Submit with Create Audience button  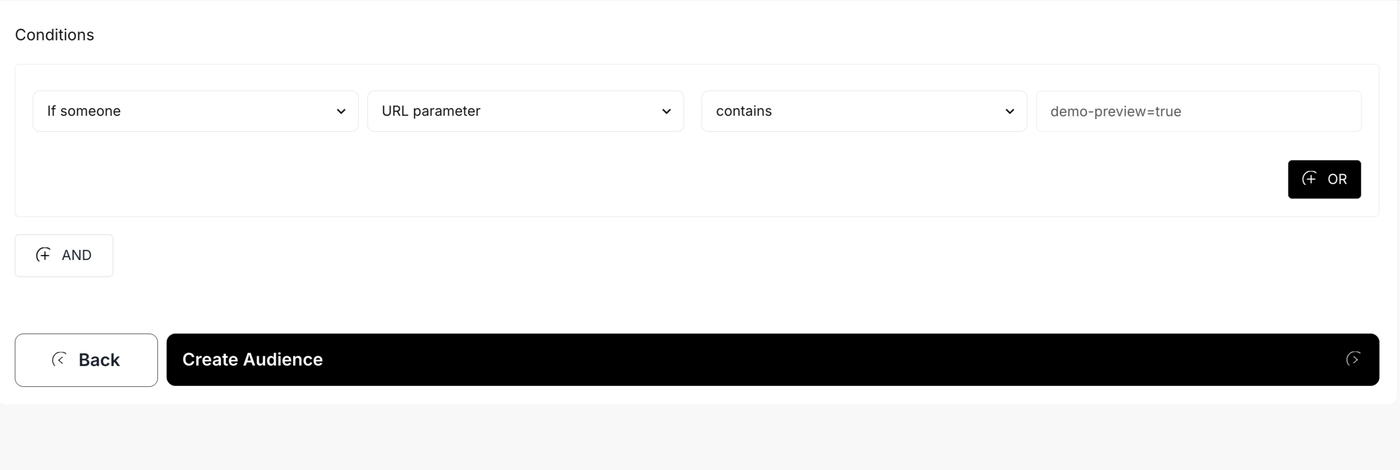773,360
